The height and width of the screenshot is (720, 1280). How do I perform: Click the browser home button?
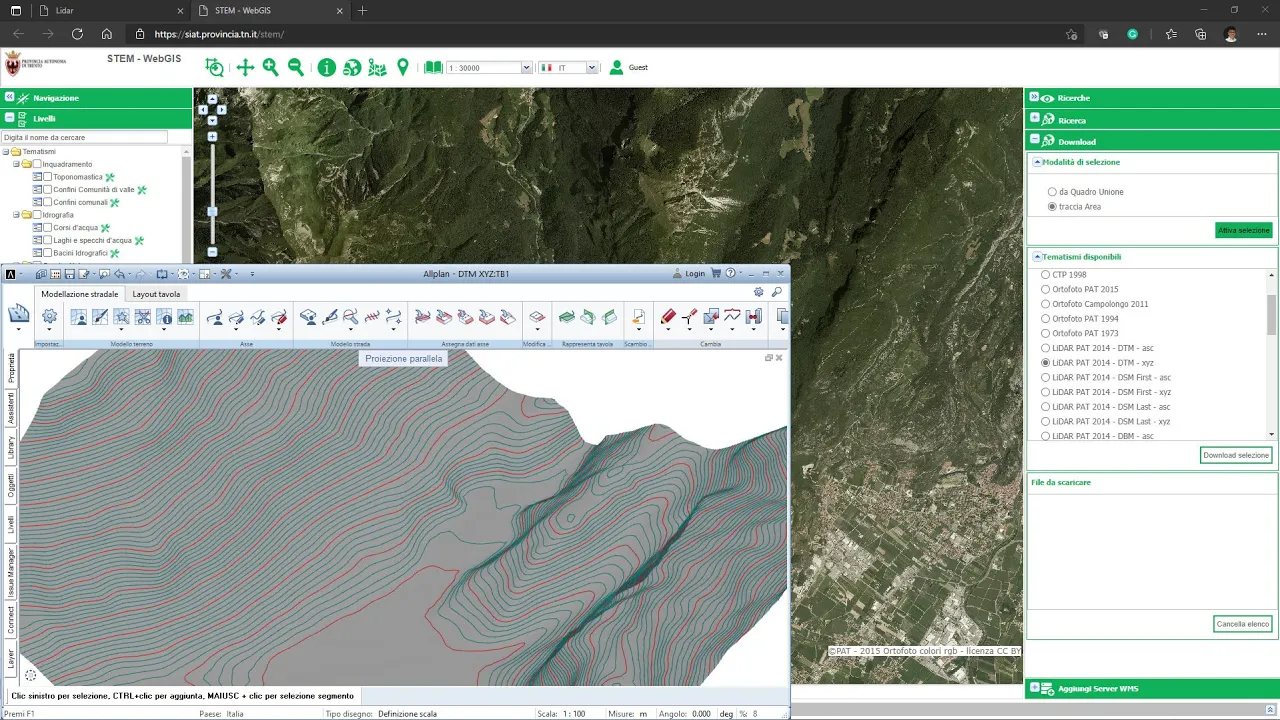[x=106, y=33]
